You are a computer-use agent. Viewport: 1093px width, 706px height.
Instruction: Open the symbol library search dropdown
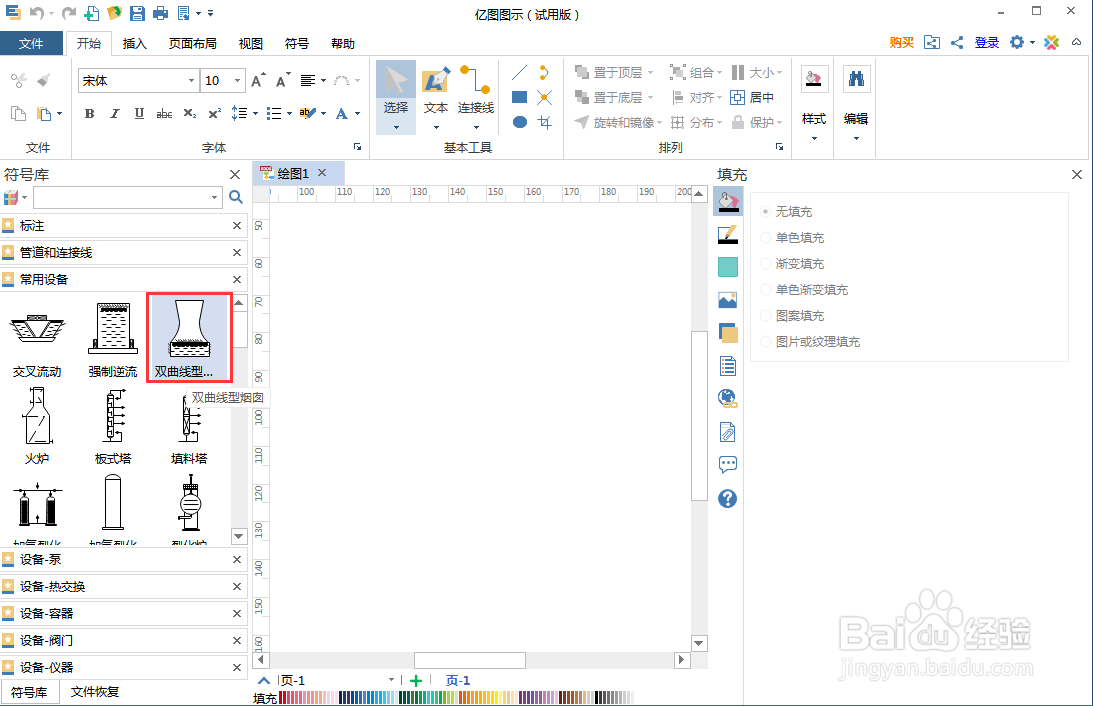coord(214,198)
